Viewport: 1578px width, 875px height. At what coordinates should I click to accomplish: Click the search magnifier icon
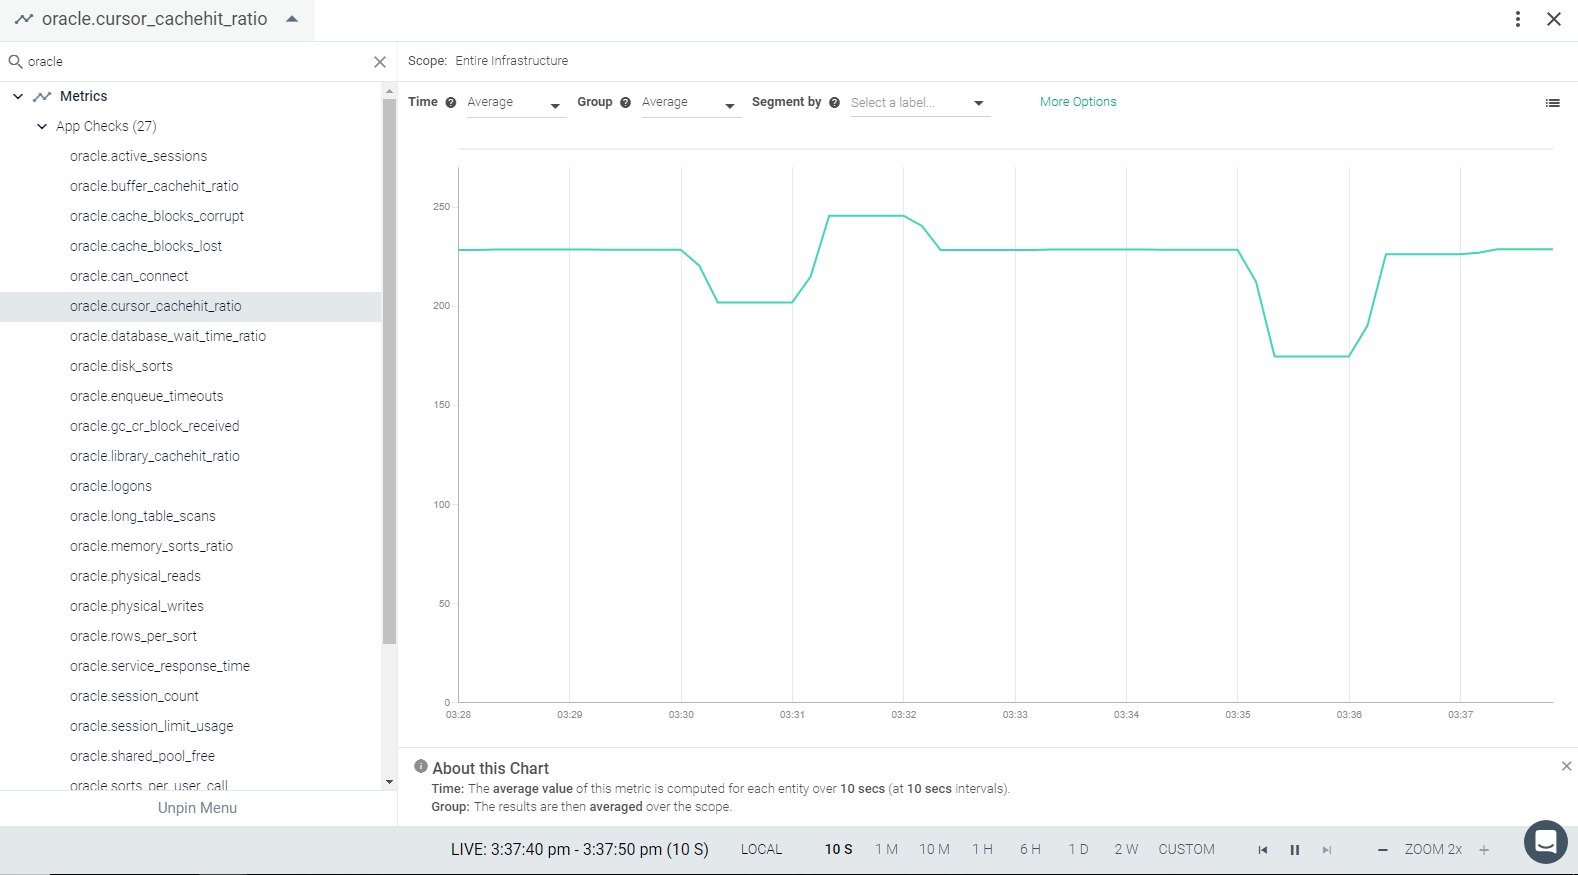15,62
